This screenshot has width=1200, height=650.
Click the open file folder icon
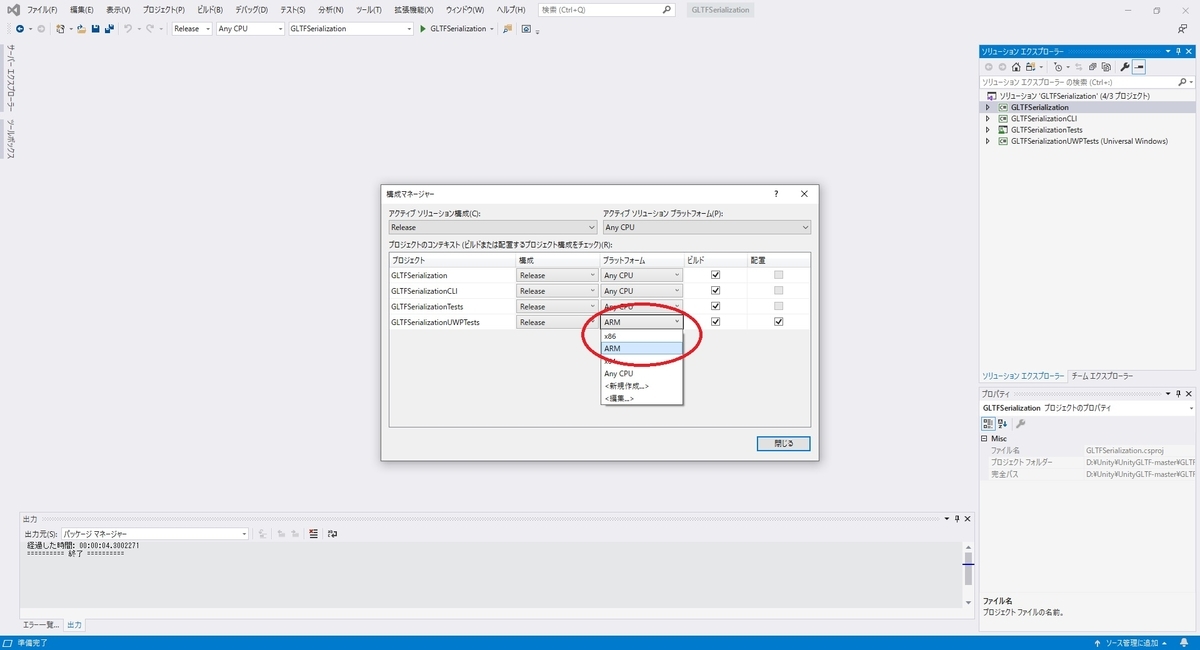click(82, 28)
